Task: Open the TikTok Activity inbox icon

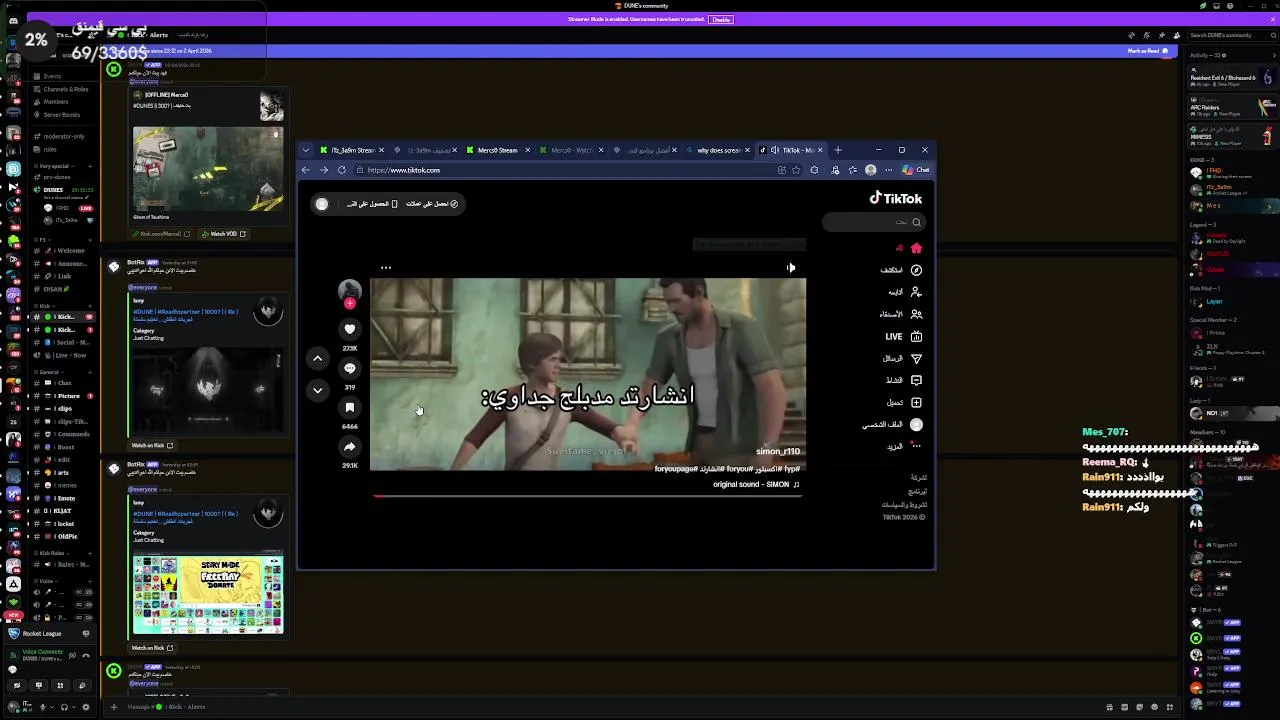Action: point(916,380)
